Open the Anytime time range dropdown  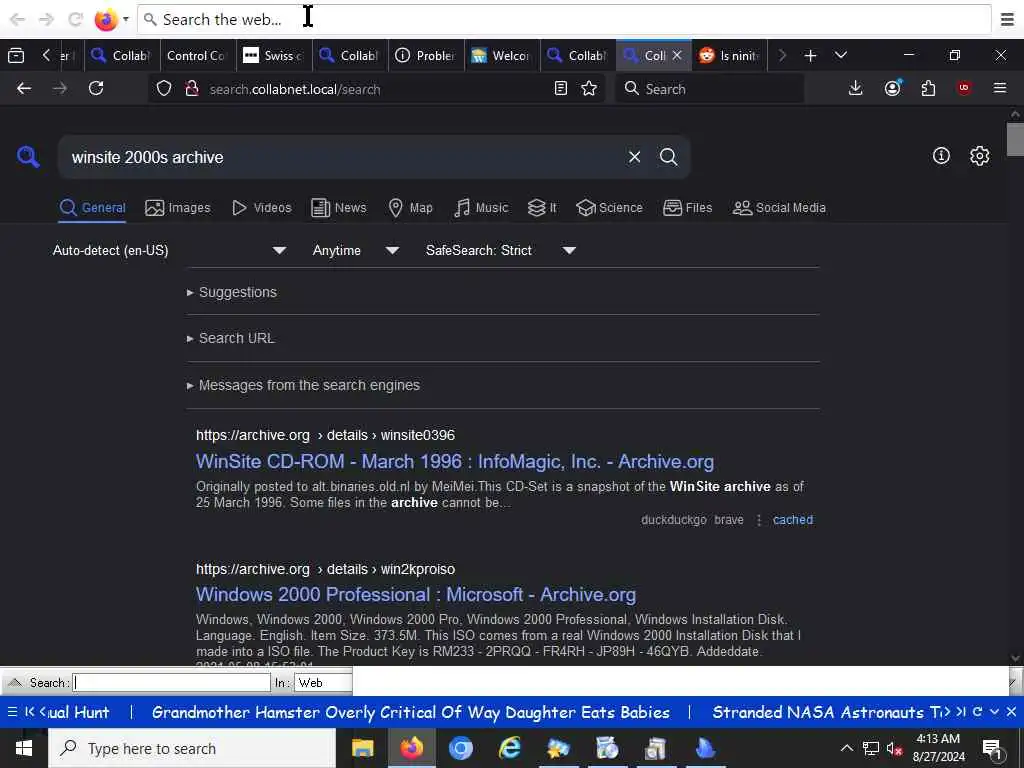pos(356,250)
